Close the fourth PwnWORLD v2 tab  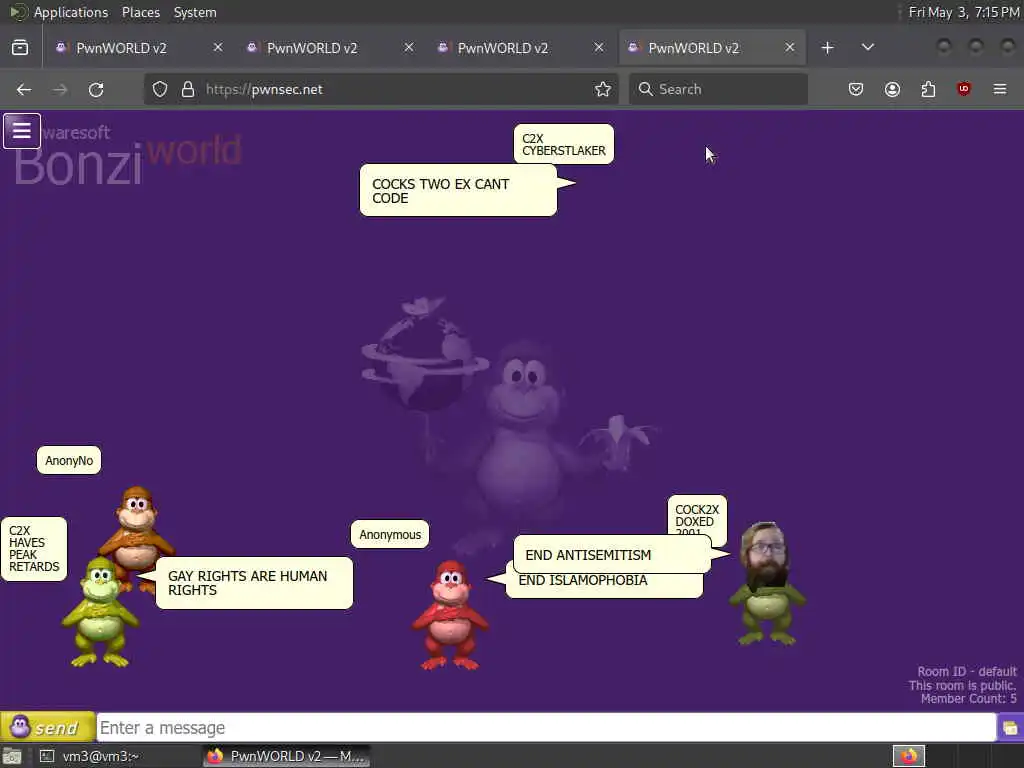tap(790, 48)
